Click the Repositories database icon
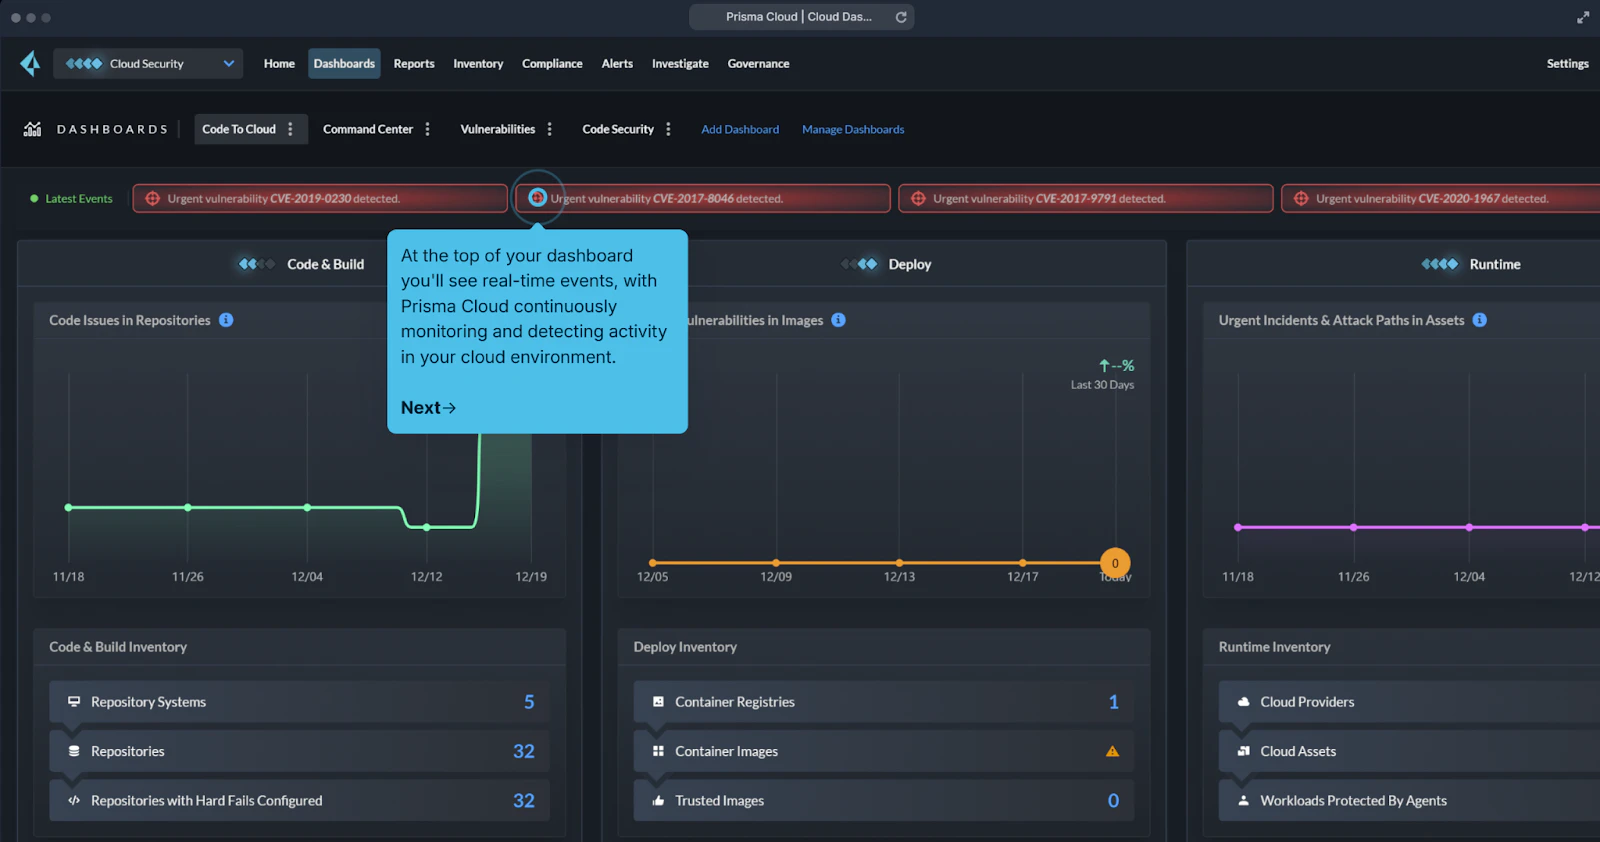This screenshot has width=1600, height=842. click(74, 751)
